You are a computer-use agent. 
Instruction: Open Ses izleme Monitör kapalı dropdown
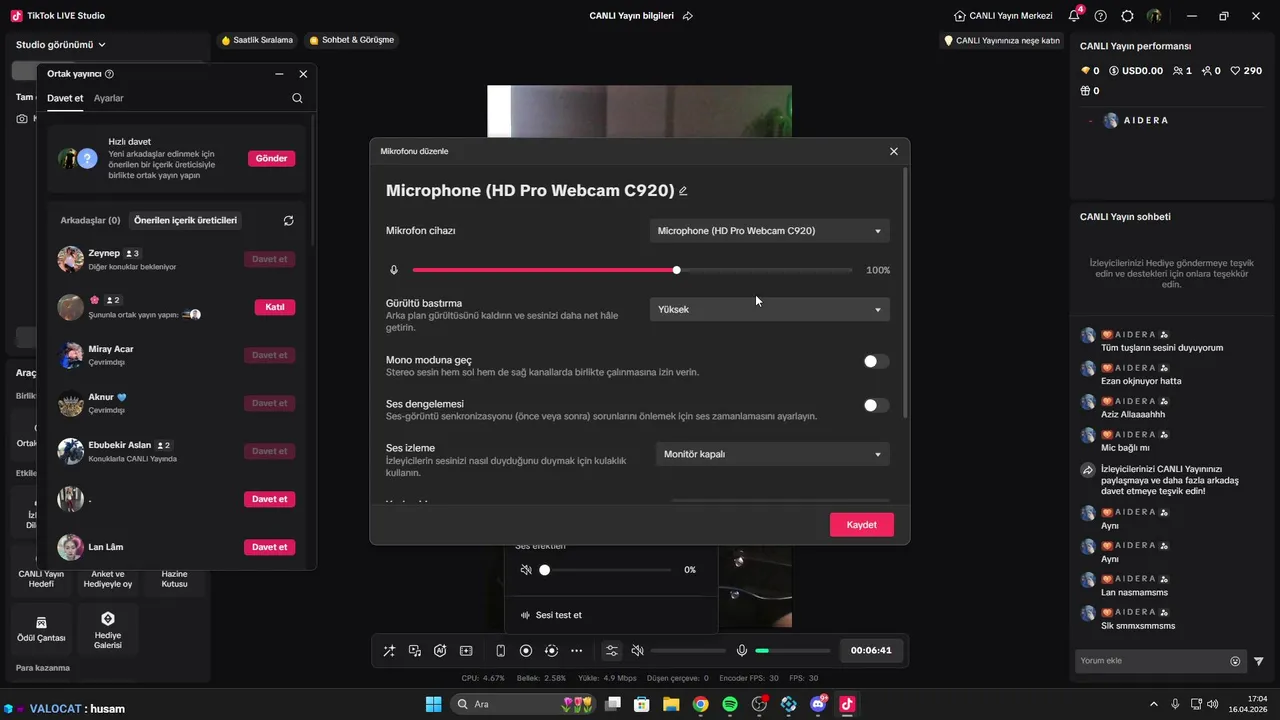point(772,454)
